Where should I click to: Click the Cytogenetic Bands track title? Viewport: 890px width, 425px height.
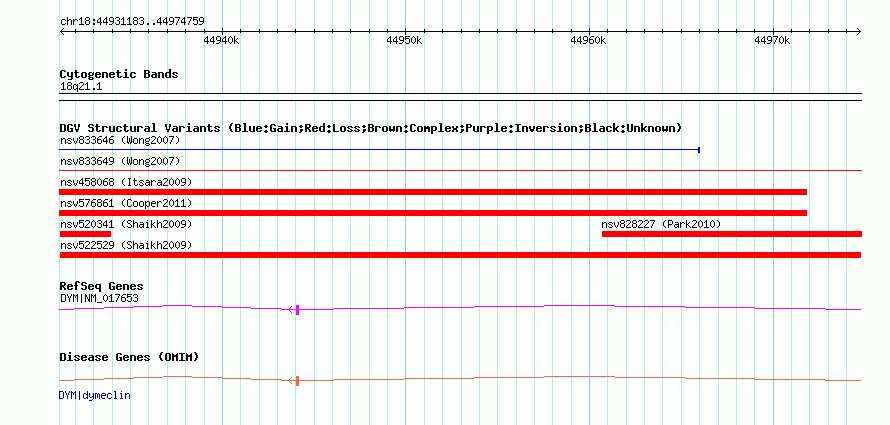pos(119,74)
